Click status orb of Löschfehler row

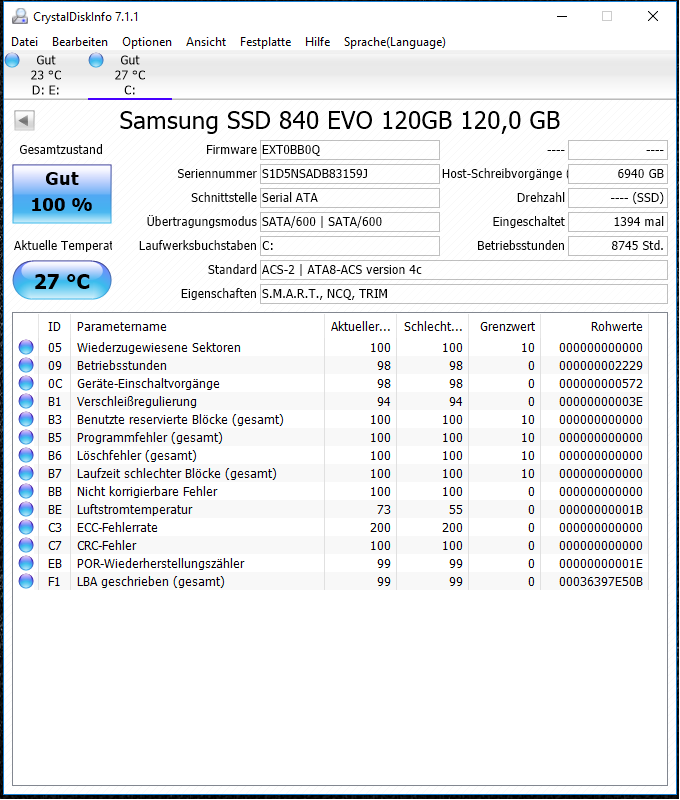[x=26, y=455]
